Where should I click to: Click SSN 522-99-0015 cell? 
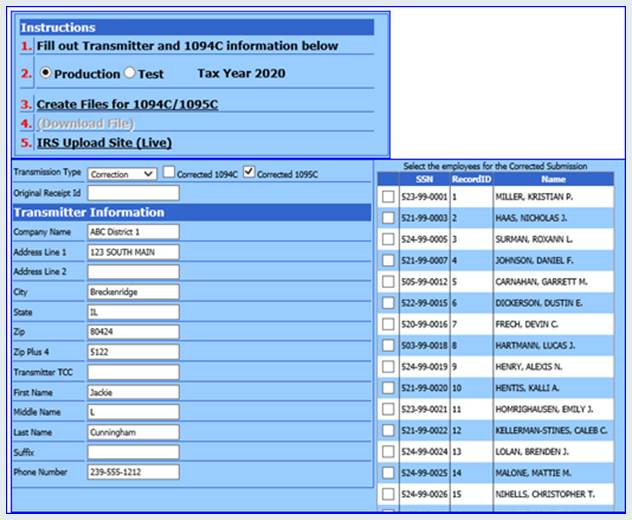424,303
